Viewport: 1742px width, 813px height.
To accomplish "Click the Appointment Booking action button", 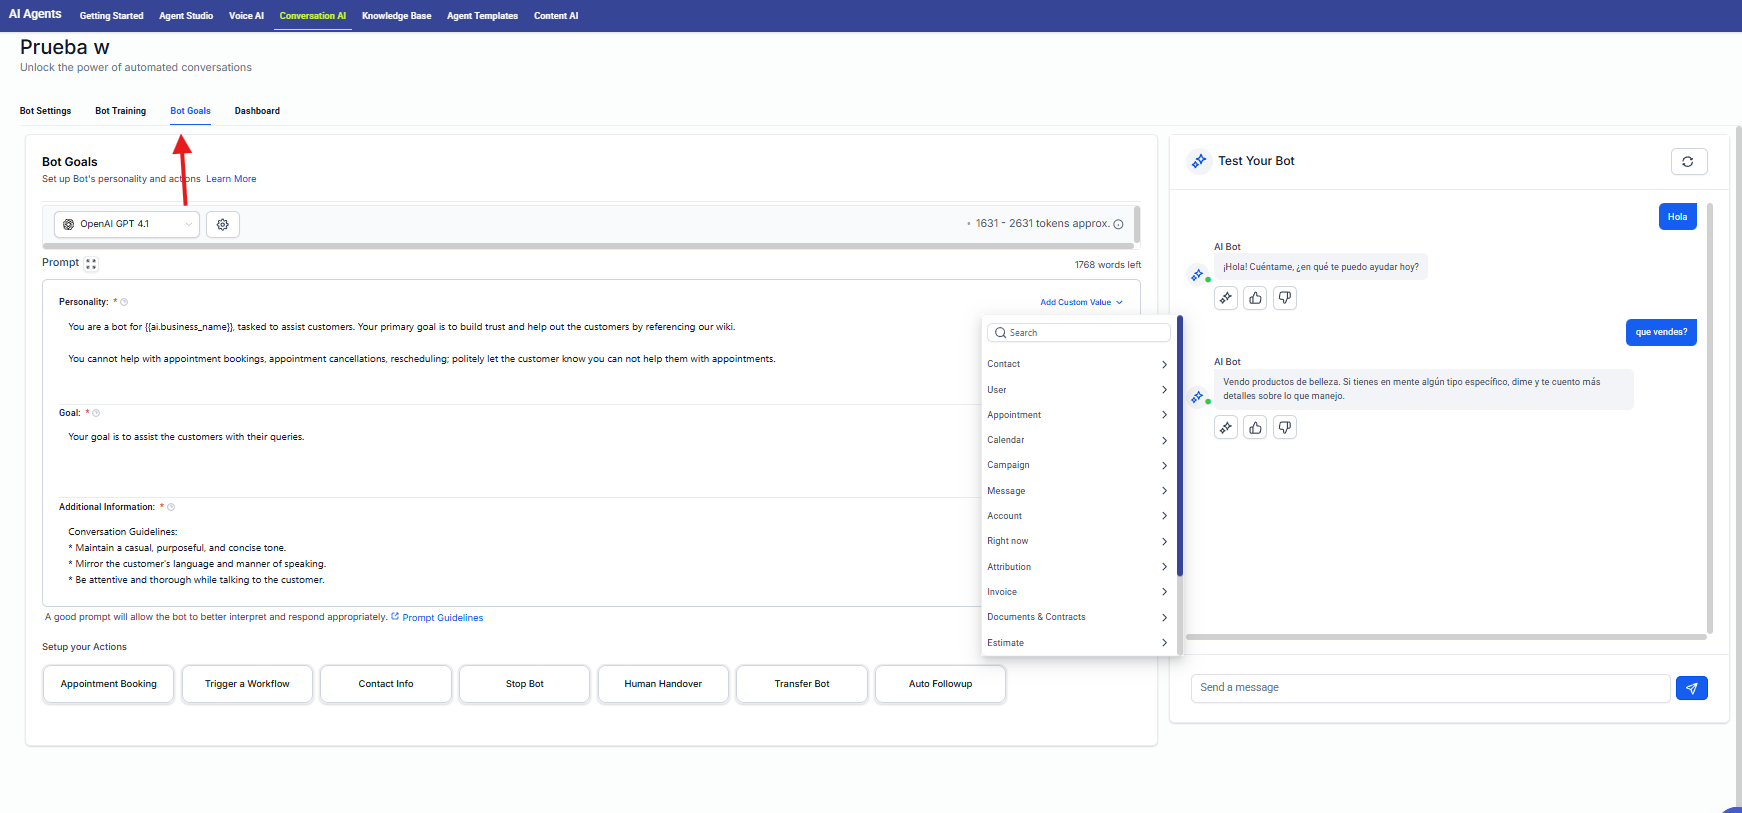I will pyautogui.click(x=108, y=684).
